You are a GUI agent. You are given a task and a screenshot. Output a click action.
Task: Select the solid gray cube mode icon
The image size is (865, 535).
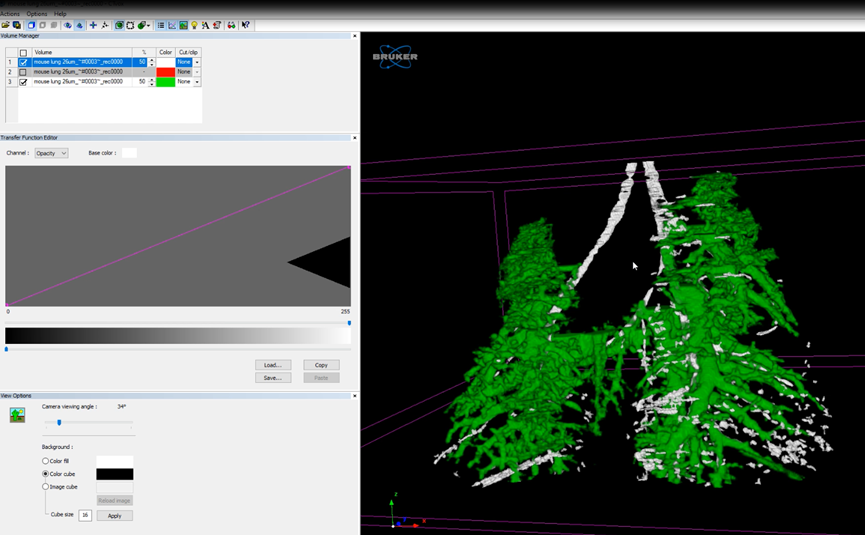(54, 25)
